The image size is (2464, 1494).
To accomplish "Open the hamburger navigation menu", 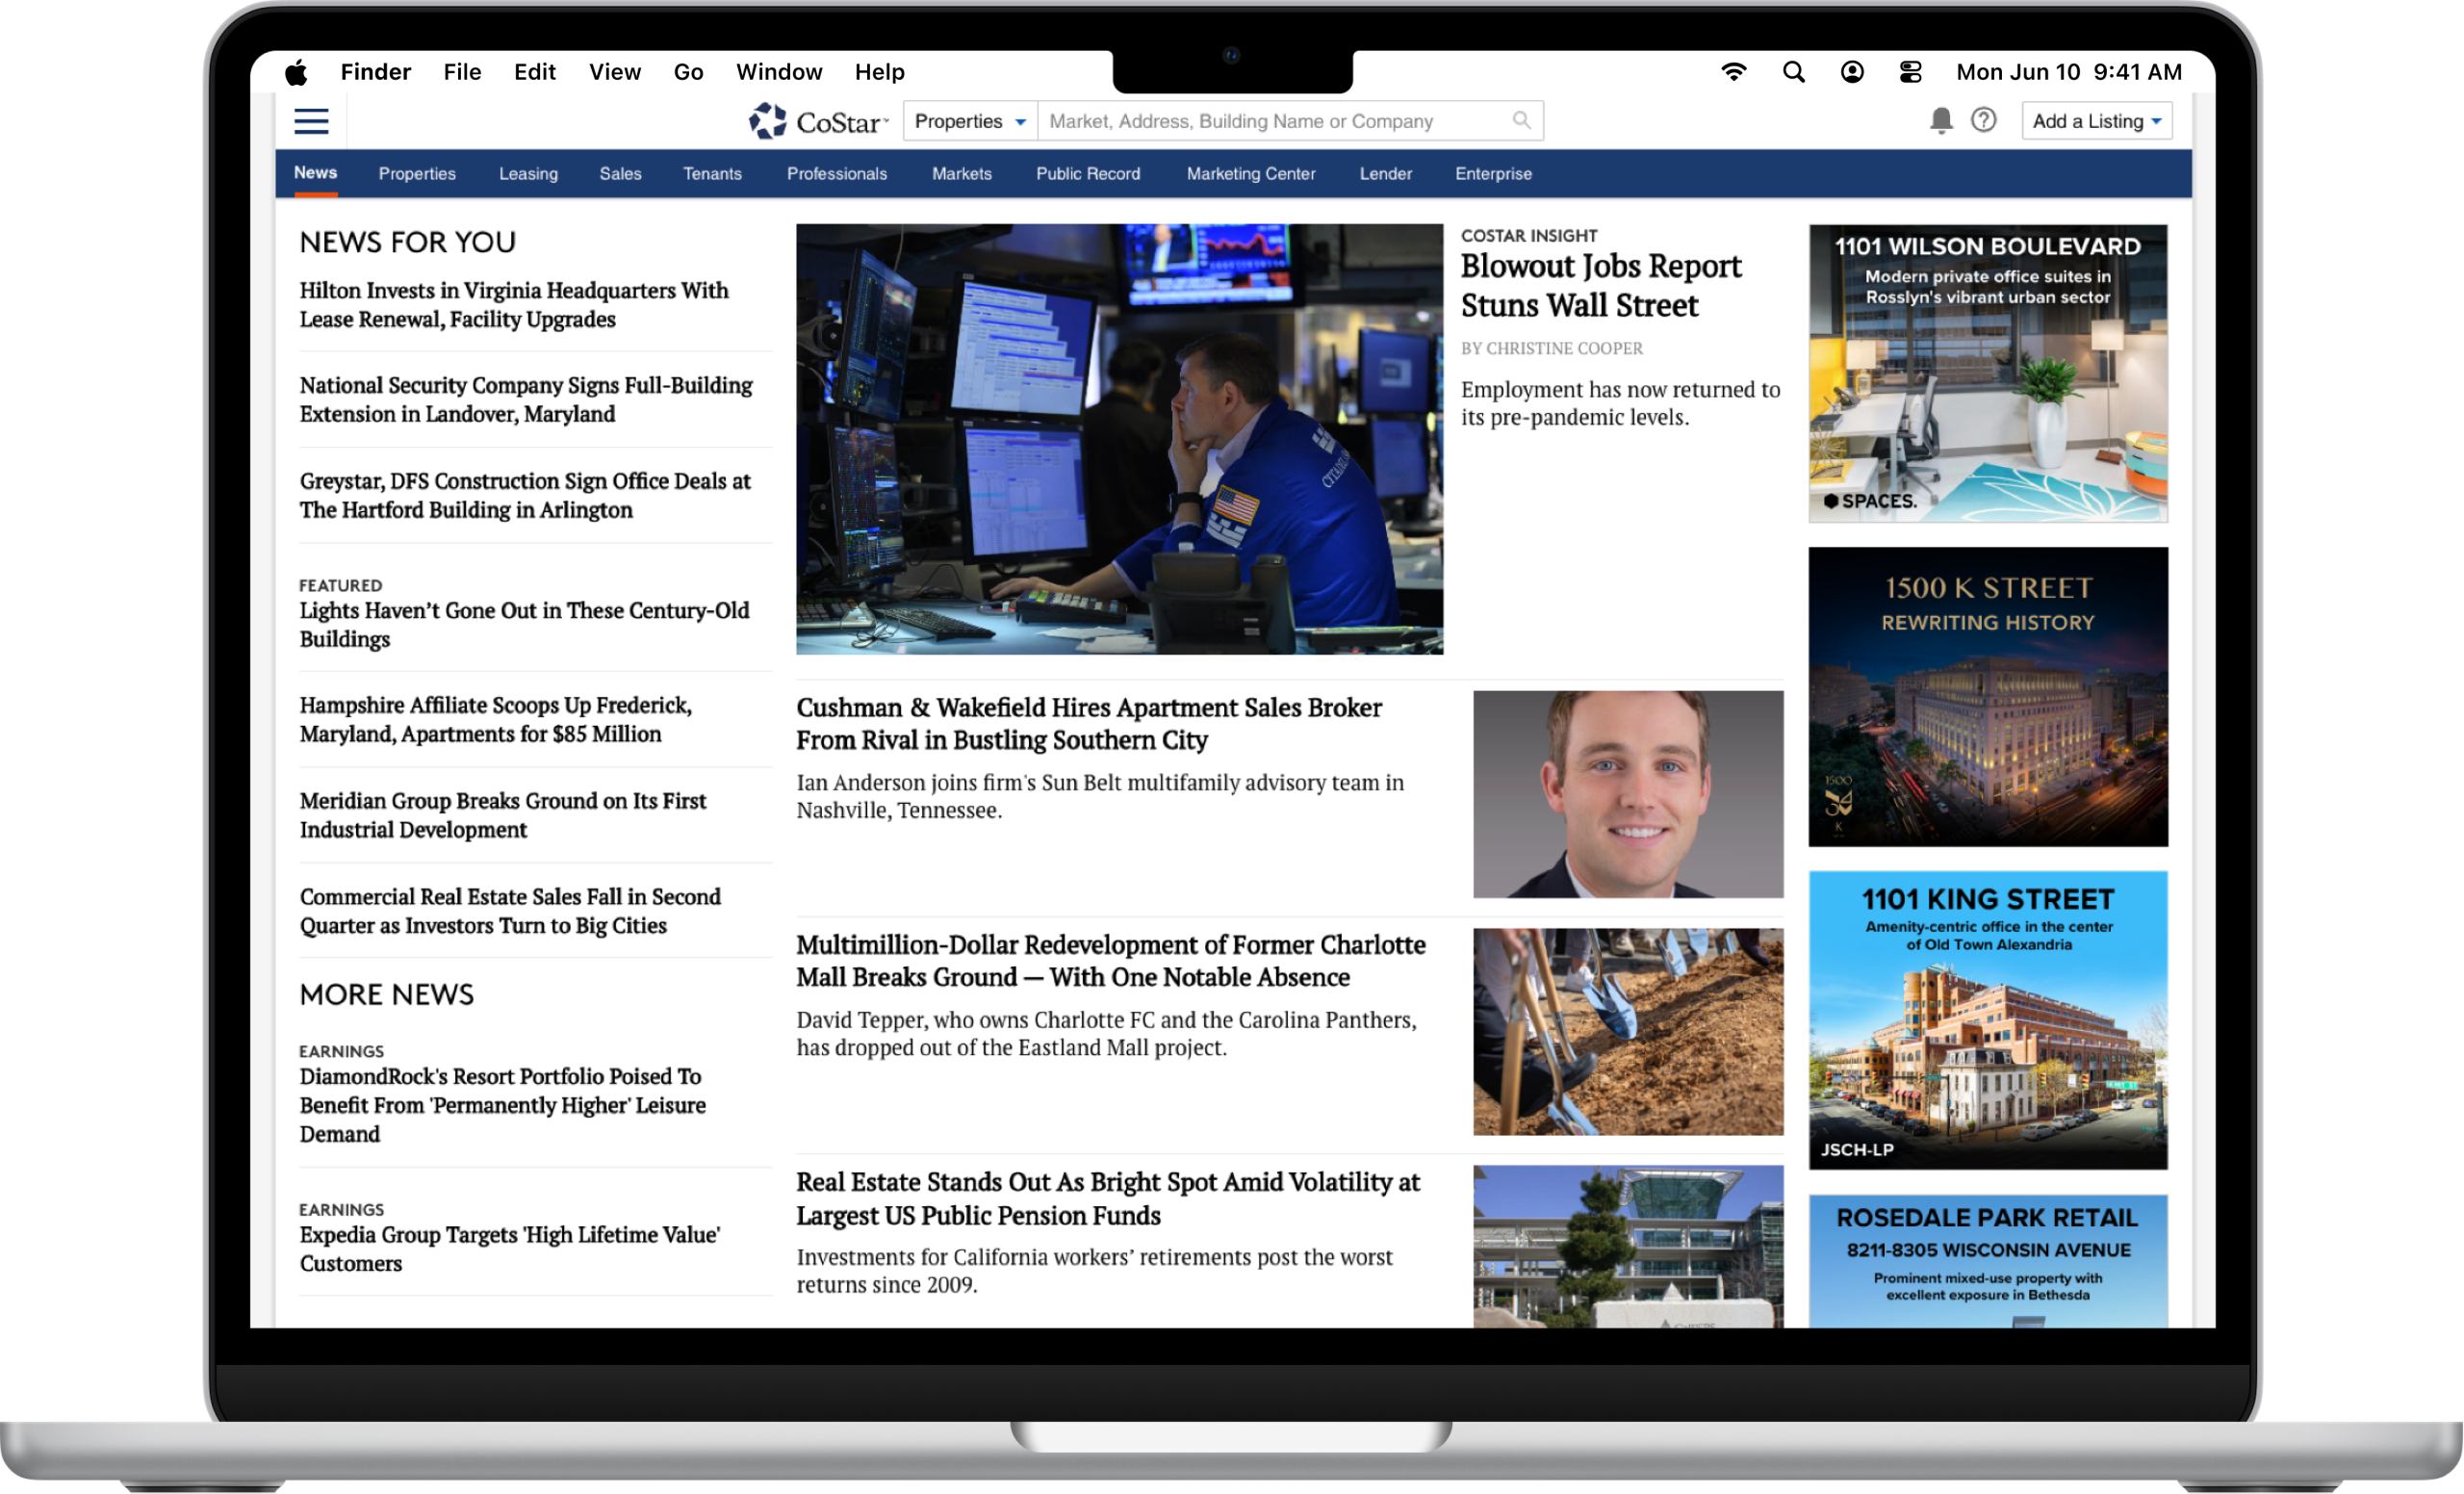I will pyautogui.click(x=311, y=121).
